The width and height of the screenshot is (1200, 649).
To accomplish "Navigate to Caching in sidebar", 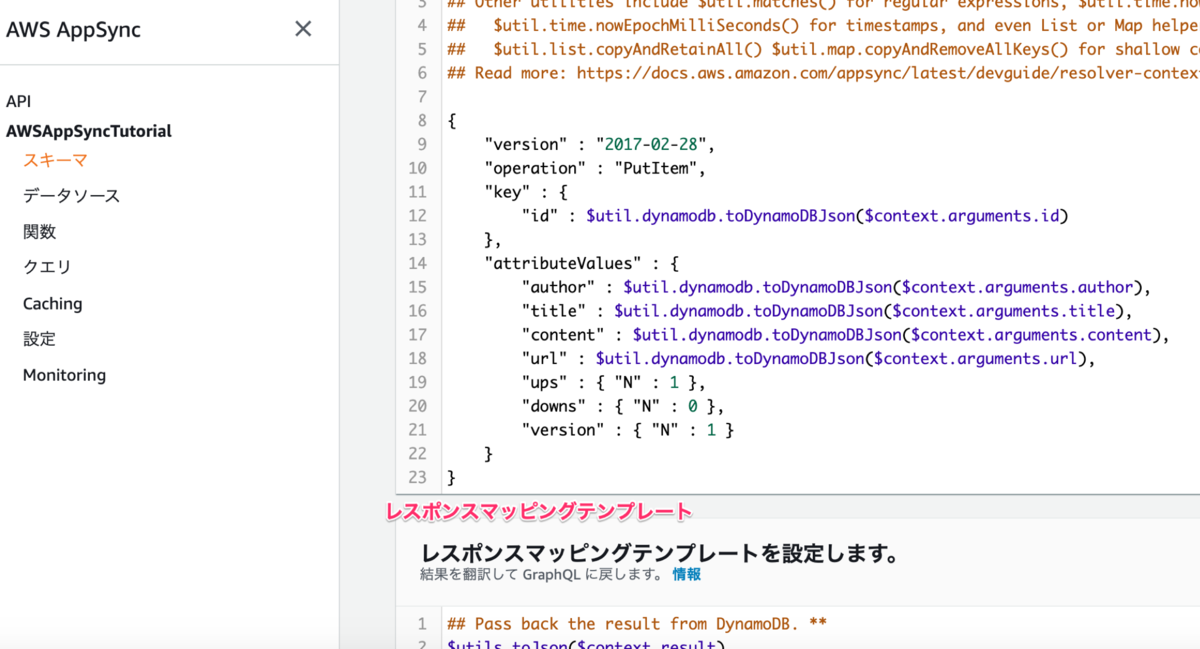I will click(x=53, y=303).
